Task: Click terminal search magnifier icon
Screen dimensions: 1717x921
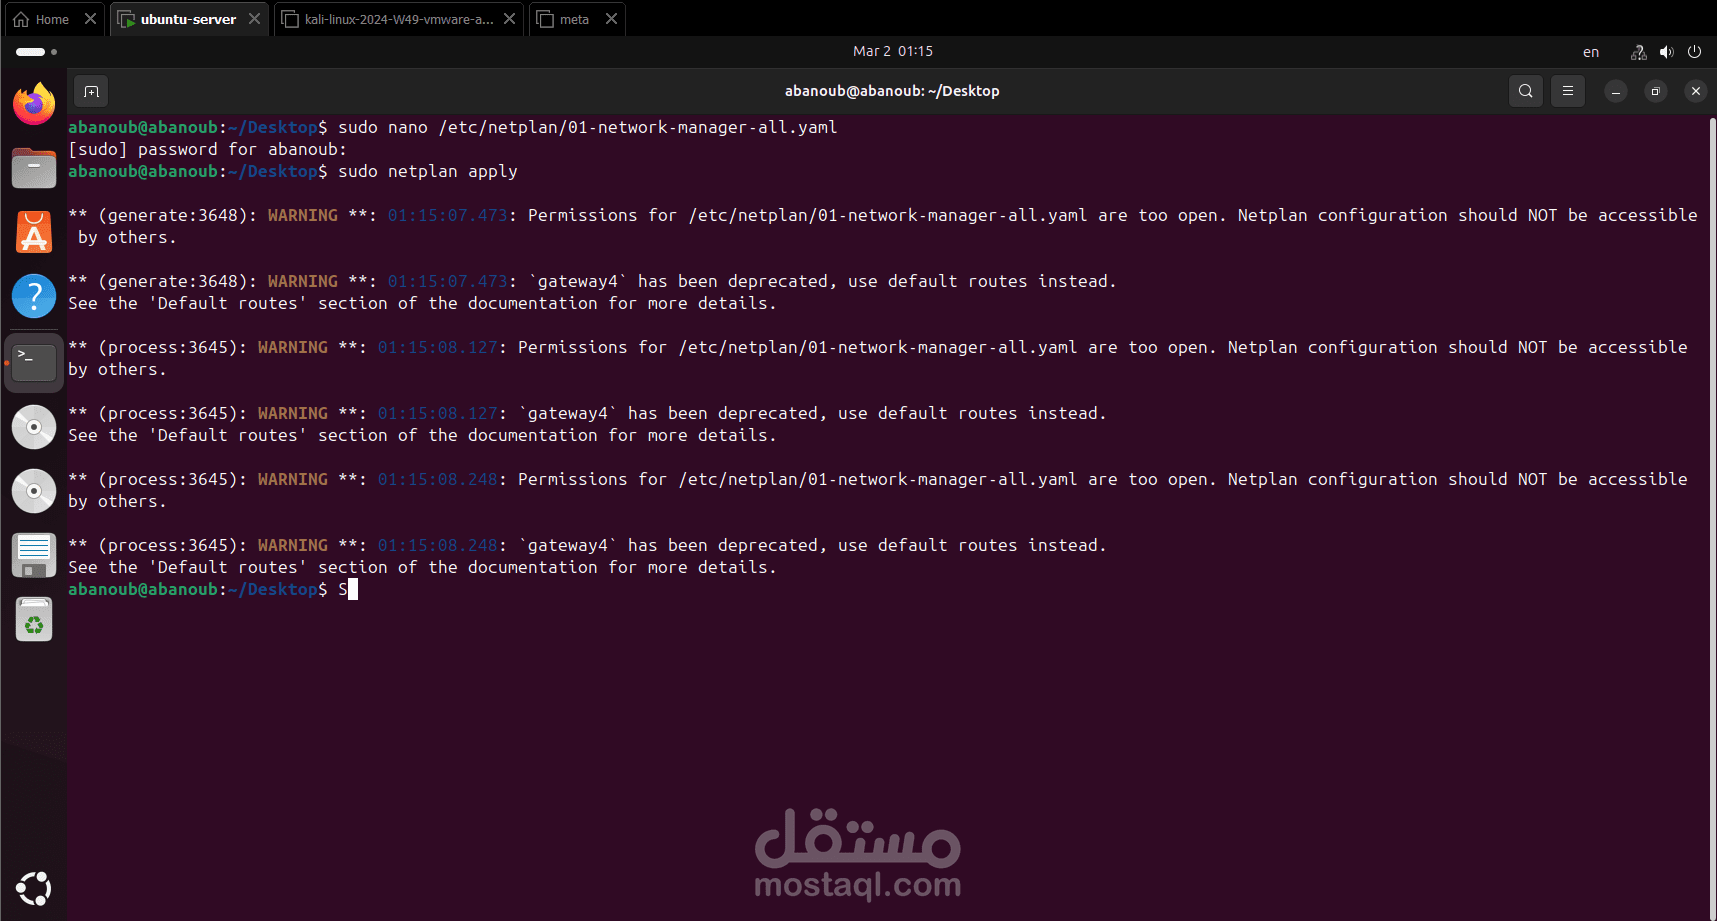Action: [x=1525, y=91]
